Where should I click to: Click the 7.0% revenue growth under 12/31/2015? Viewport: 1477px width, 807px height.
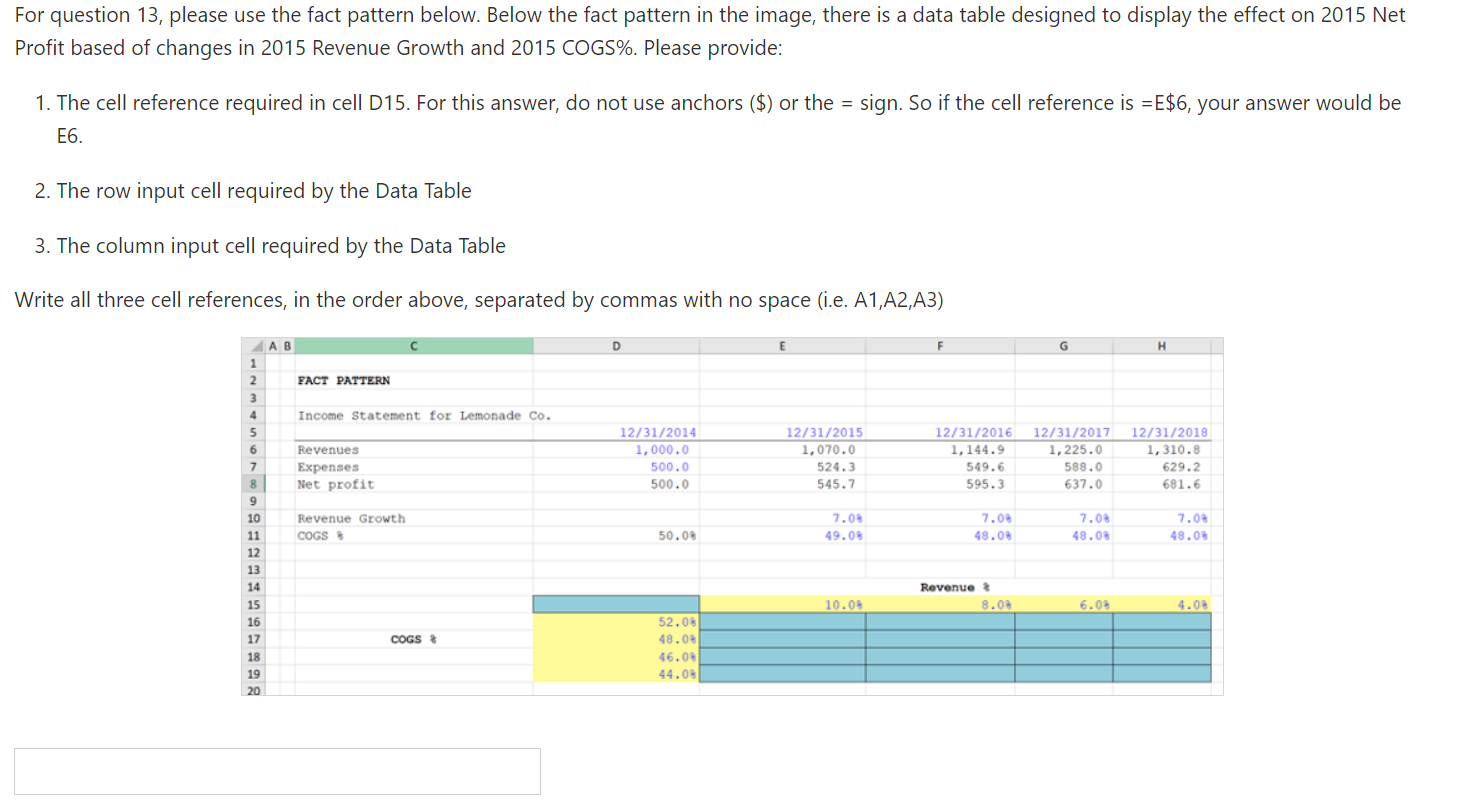(847, 518)
